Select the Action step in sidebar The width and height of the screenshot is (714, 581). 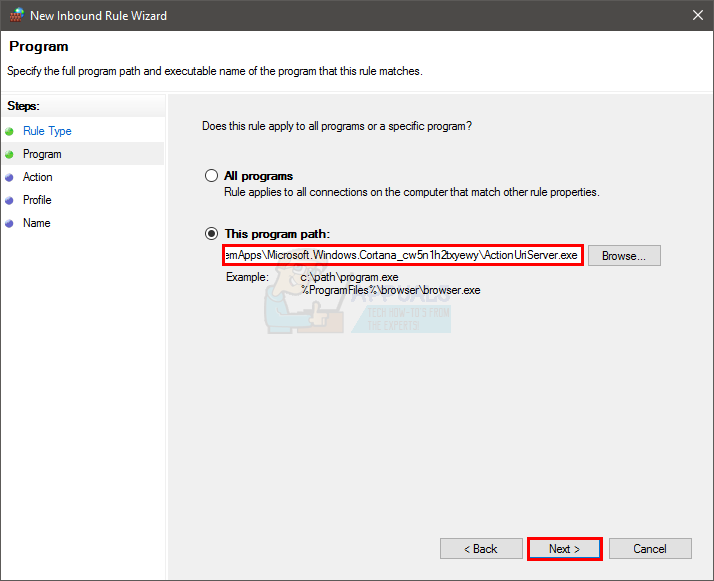37,177
